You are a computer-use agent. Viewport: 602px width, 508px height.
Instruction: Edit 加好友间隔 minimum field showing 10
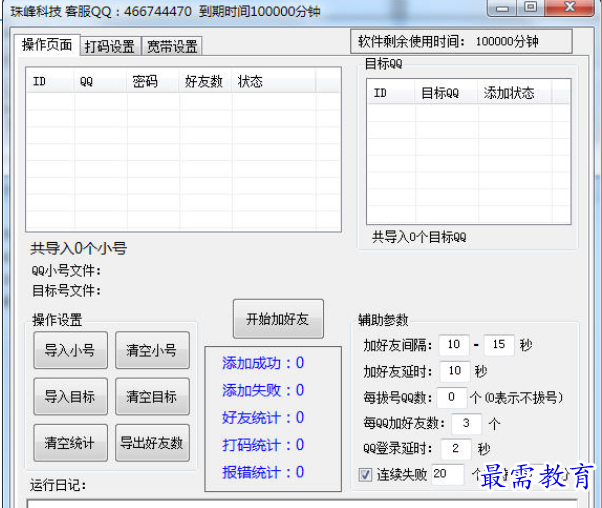pyautogui.click(x=454, y=344)
